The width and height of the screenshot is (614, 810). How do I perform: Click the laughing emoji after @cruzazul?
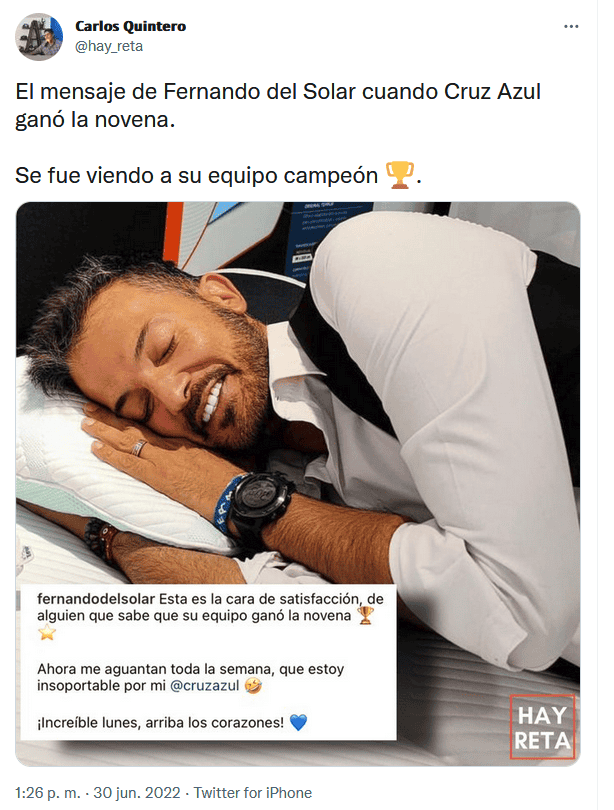click(x=253, y=686)
